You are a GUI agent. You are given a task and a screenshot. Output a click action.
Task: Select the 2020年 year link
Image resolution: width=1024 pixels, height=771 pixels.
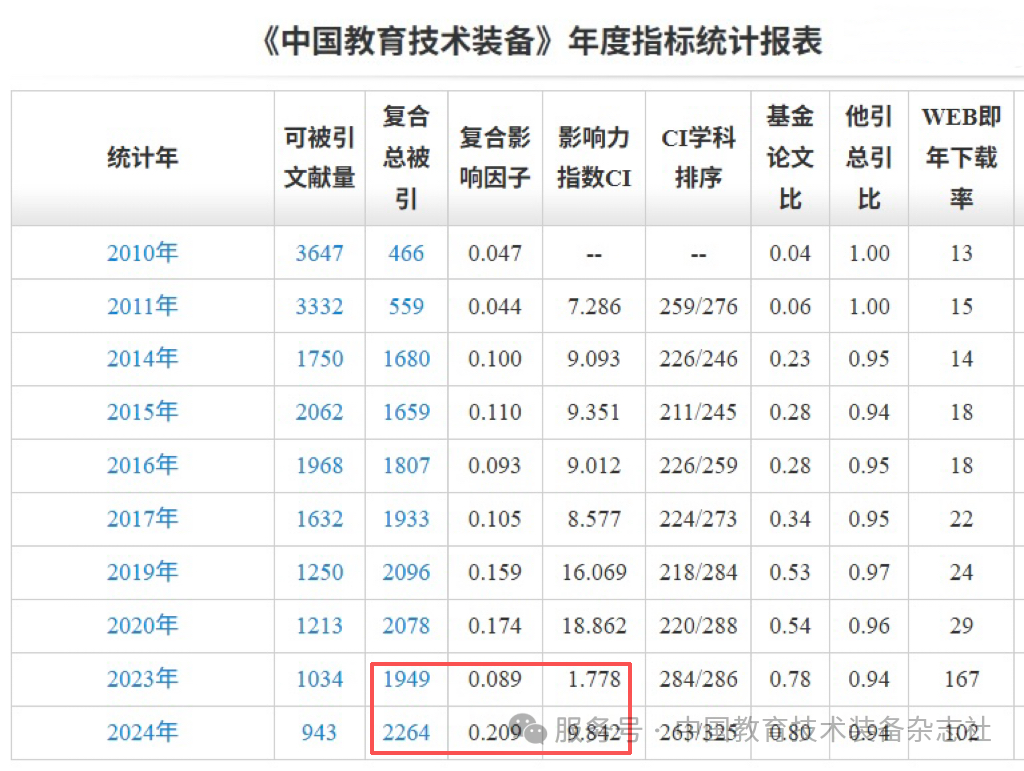click(x=142, y=626)
